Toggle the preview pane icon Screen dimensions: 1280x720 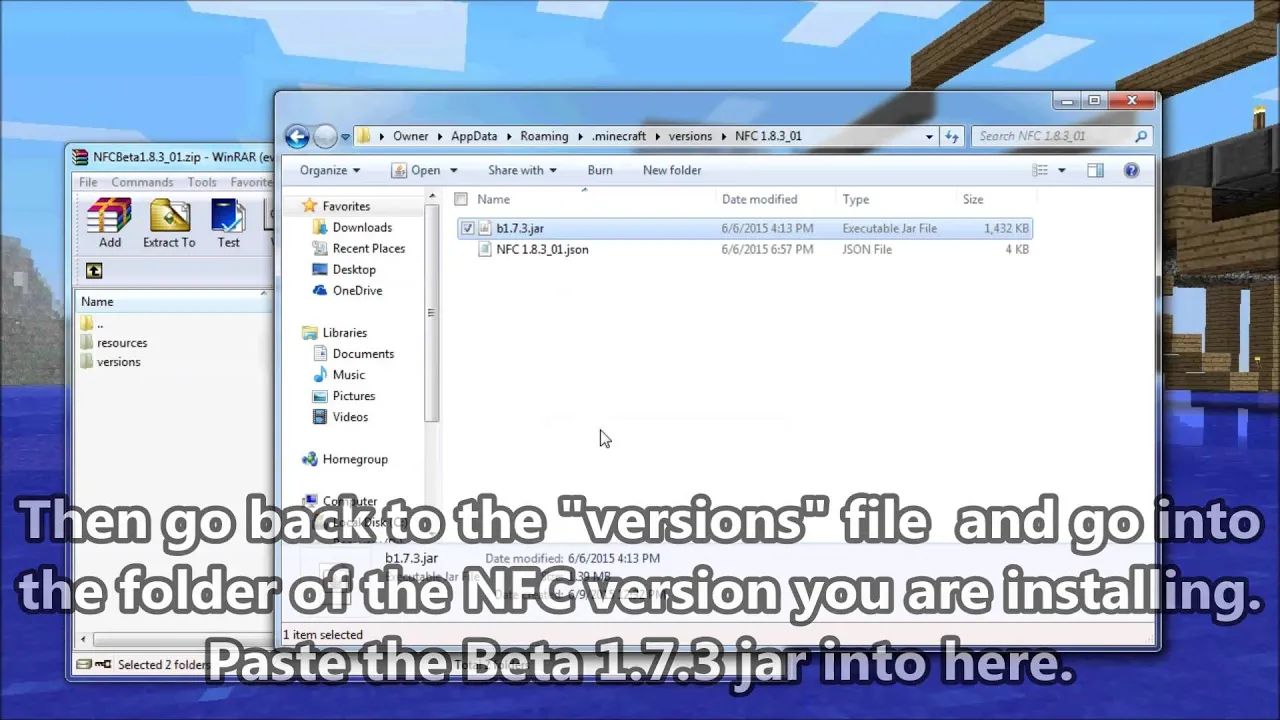[1095, 170]
